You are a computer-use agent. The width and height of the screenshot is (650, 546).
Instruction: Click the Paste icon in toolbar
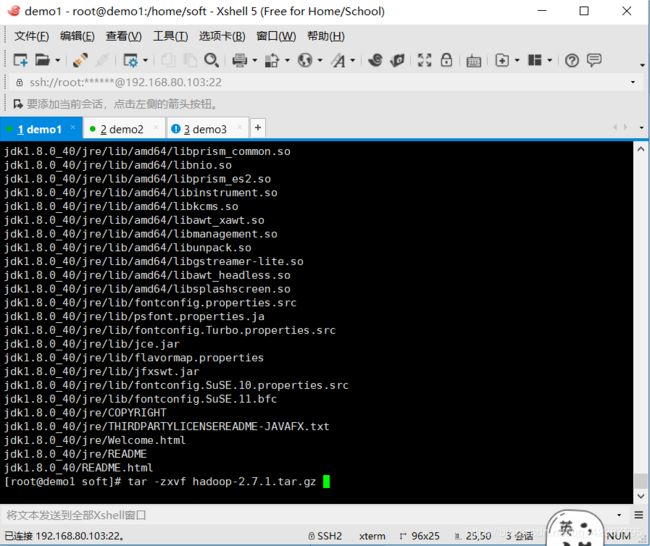click(x=190, y=61)
